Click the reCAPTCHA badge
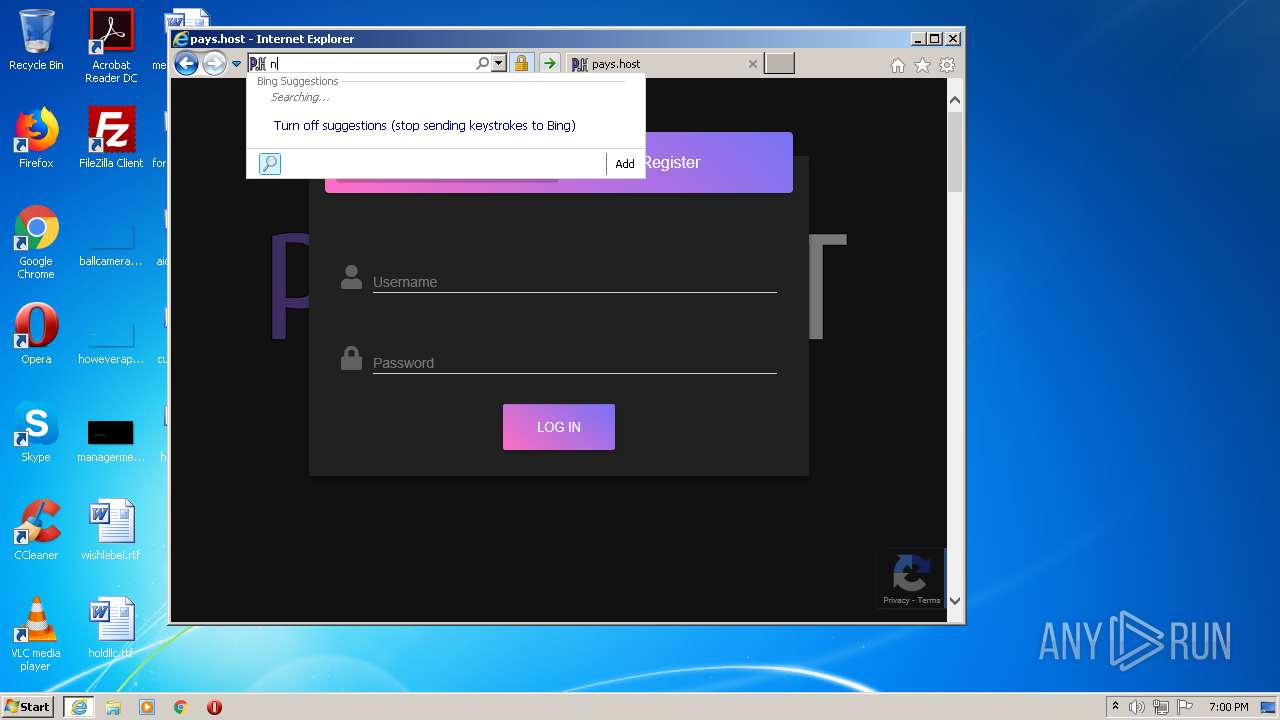The image size is (1280, 720). pyautogui.click(x=911, y=578)
